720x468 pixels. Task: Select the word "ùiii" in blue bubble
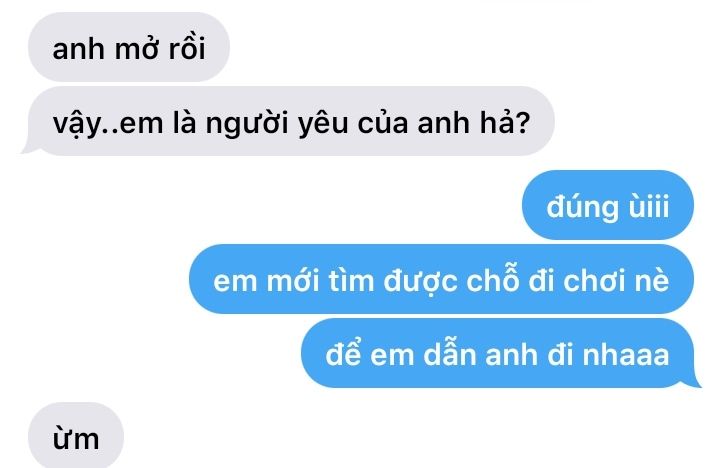(x=649, y=206)
